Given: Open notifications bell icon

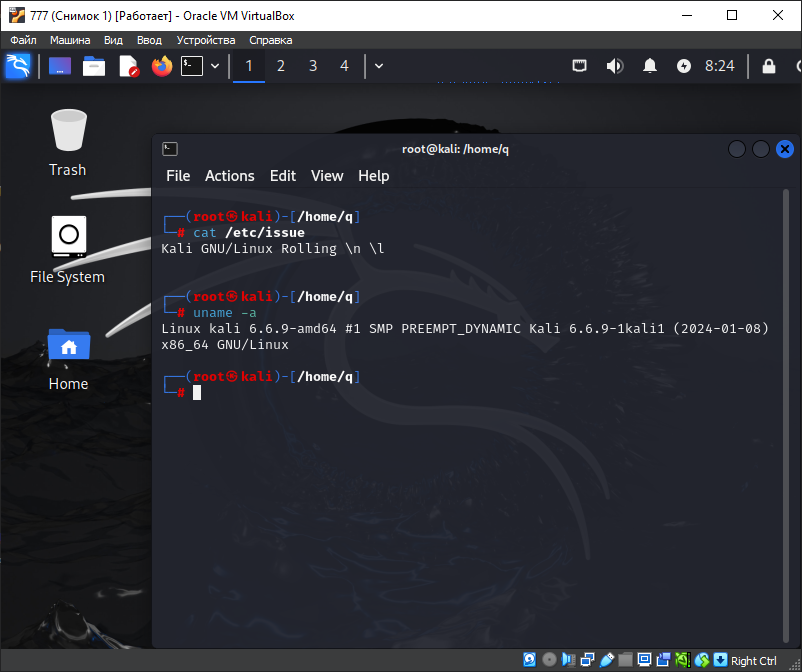Looking at the screenshot, I should (x=650, y=66).
